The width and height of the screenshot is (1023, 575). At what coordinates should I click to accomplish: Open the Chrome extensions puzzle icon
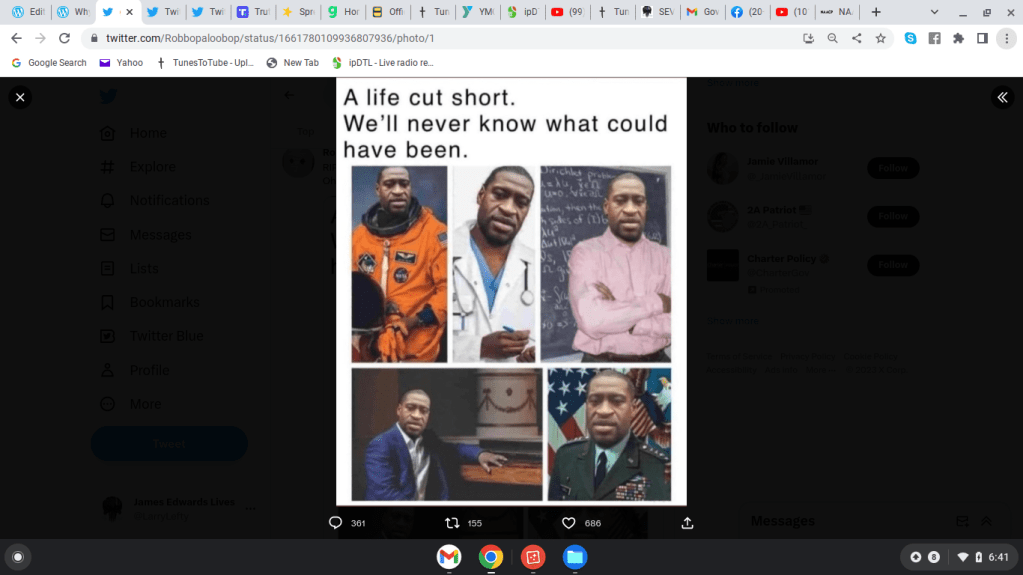958,38
